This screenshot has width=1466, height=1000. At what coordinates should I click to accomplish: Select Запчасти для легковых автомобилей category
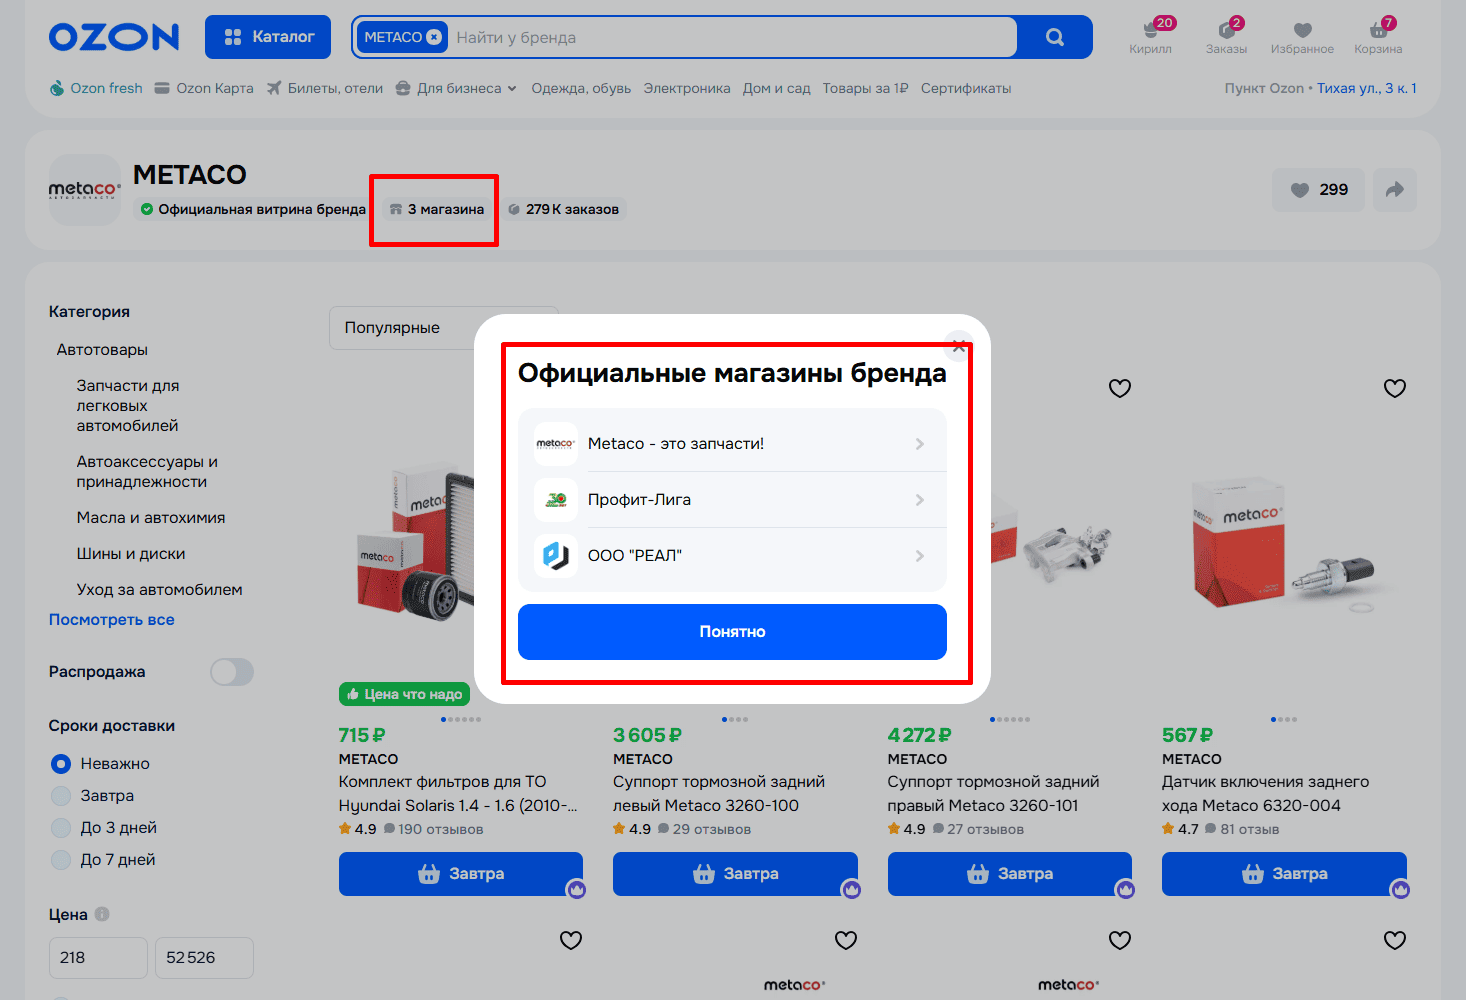point(128,406)
